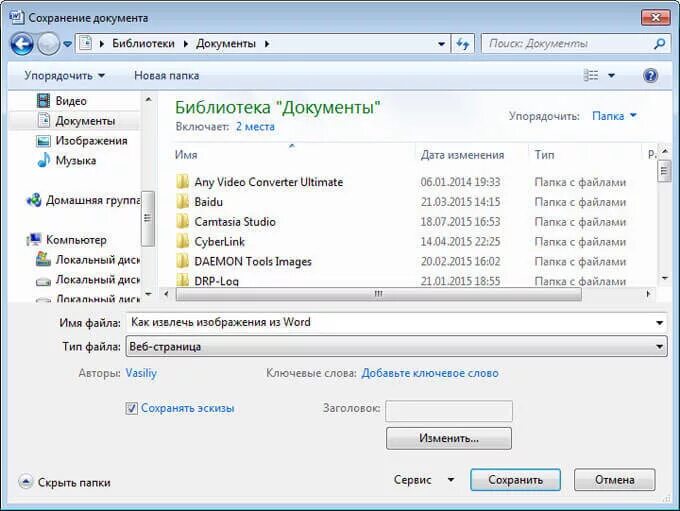Screen dimensions: 680x511
Task: Select Музыка in the navigation pane
Action: 75,161
